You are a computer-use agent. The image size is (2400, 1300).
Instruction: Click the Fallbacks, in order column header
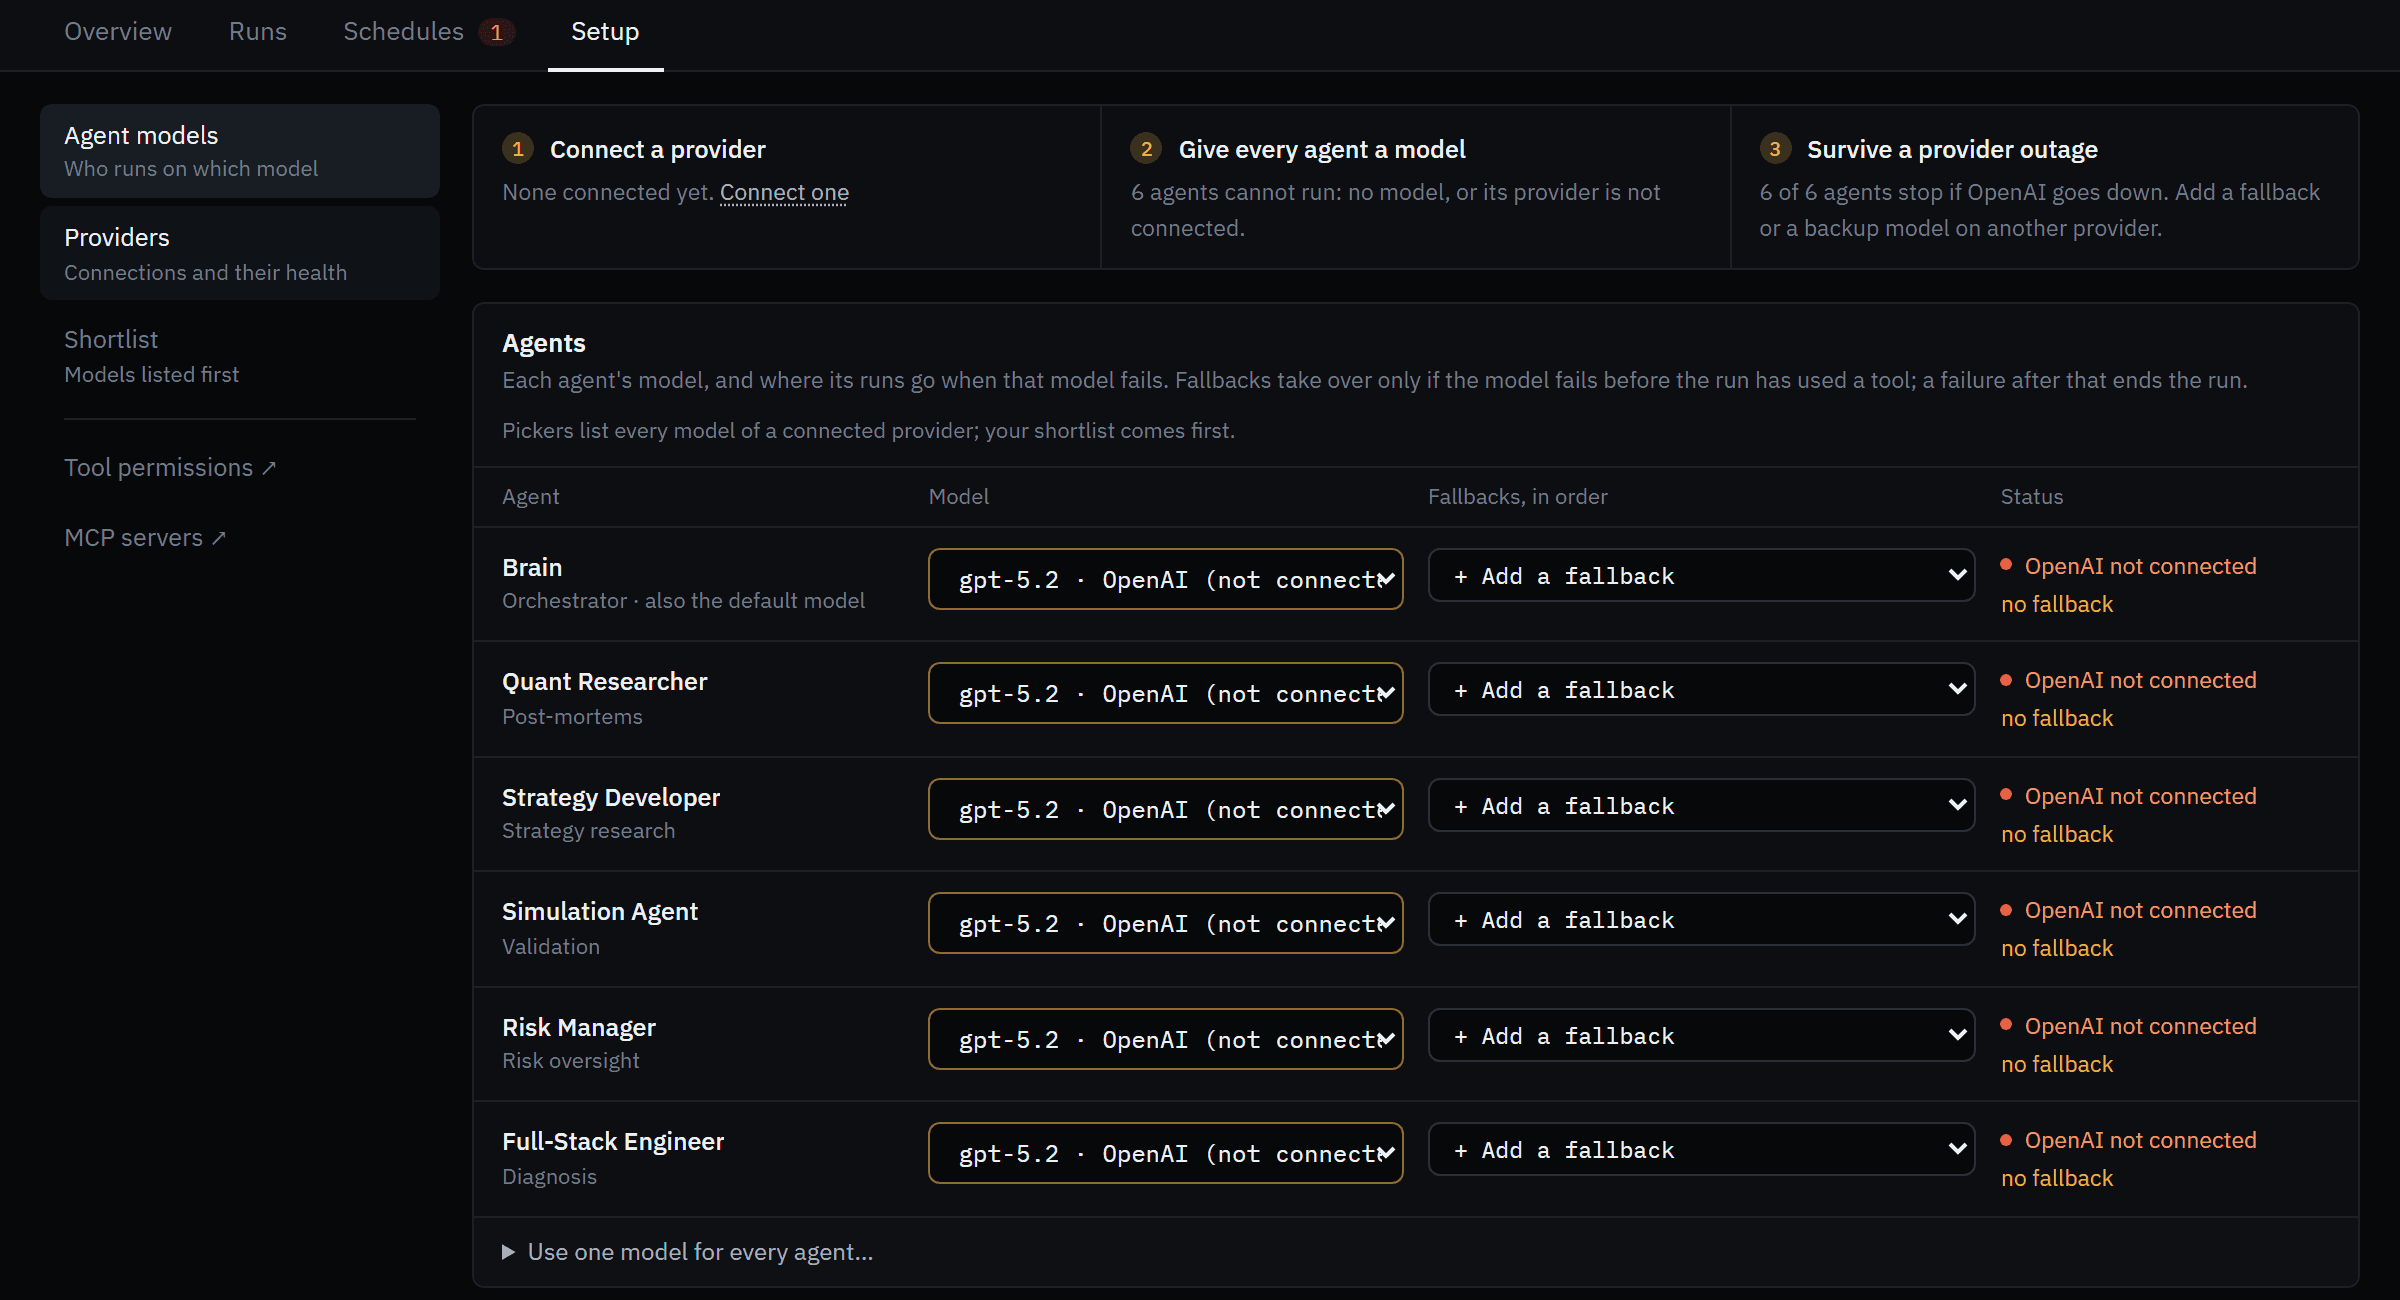click(x=1517, y=496)
